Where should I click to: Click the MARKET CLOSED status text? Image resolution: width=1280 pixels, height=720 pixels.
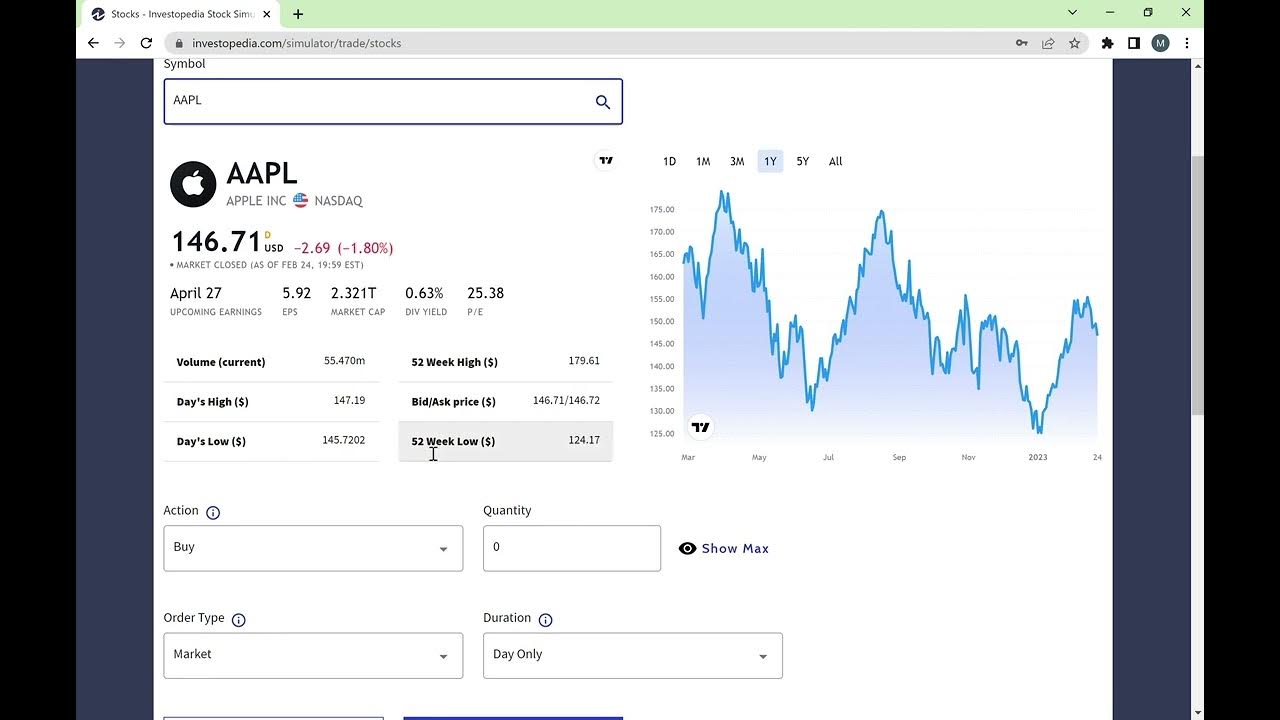[267, 266]
